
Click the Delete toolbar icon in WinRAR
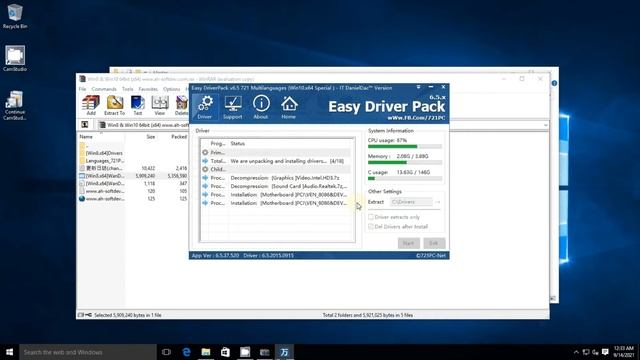(181, 106)
